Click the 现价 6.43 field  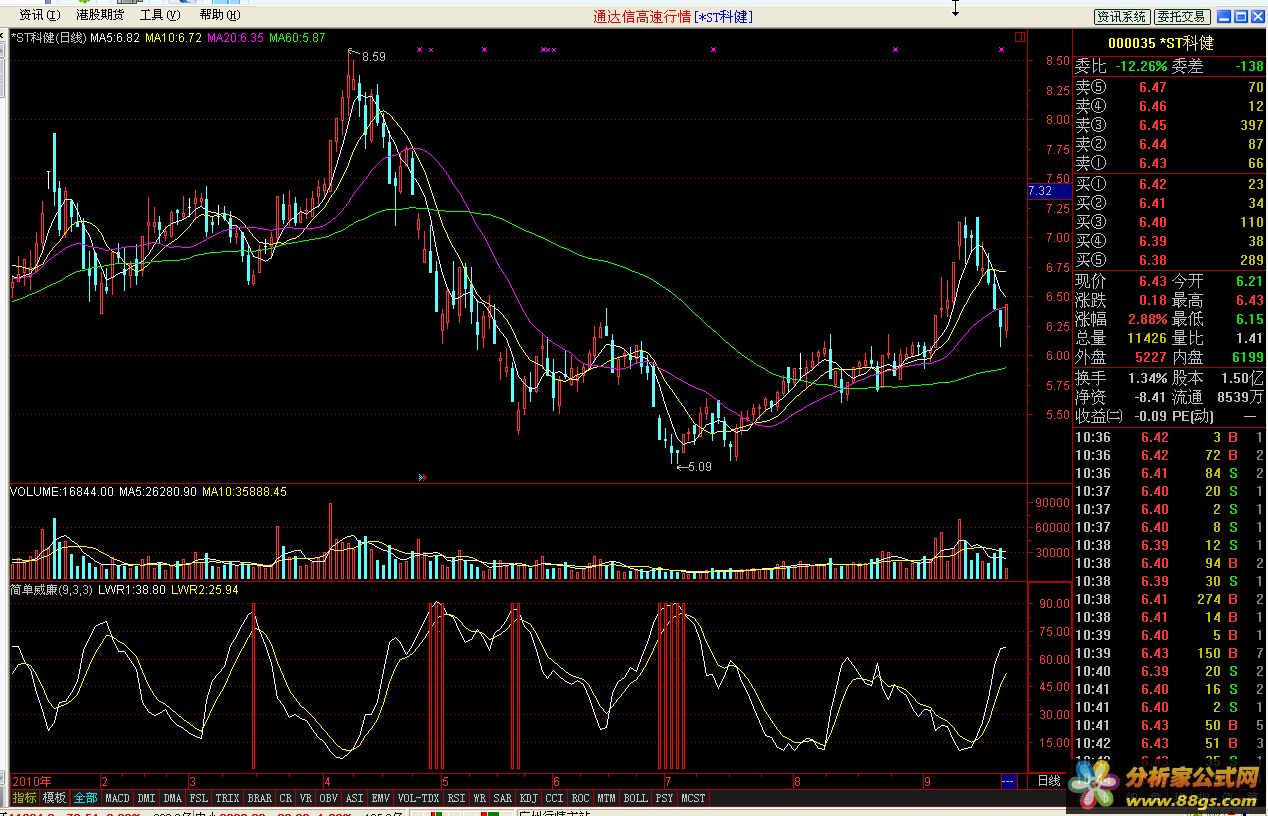point(1121,281)
